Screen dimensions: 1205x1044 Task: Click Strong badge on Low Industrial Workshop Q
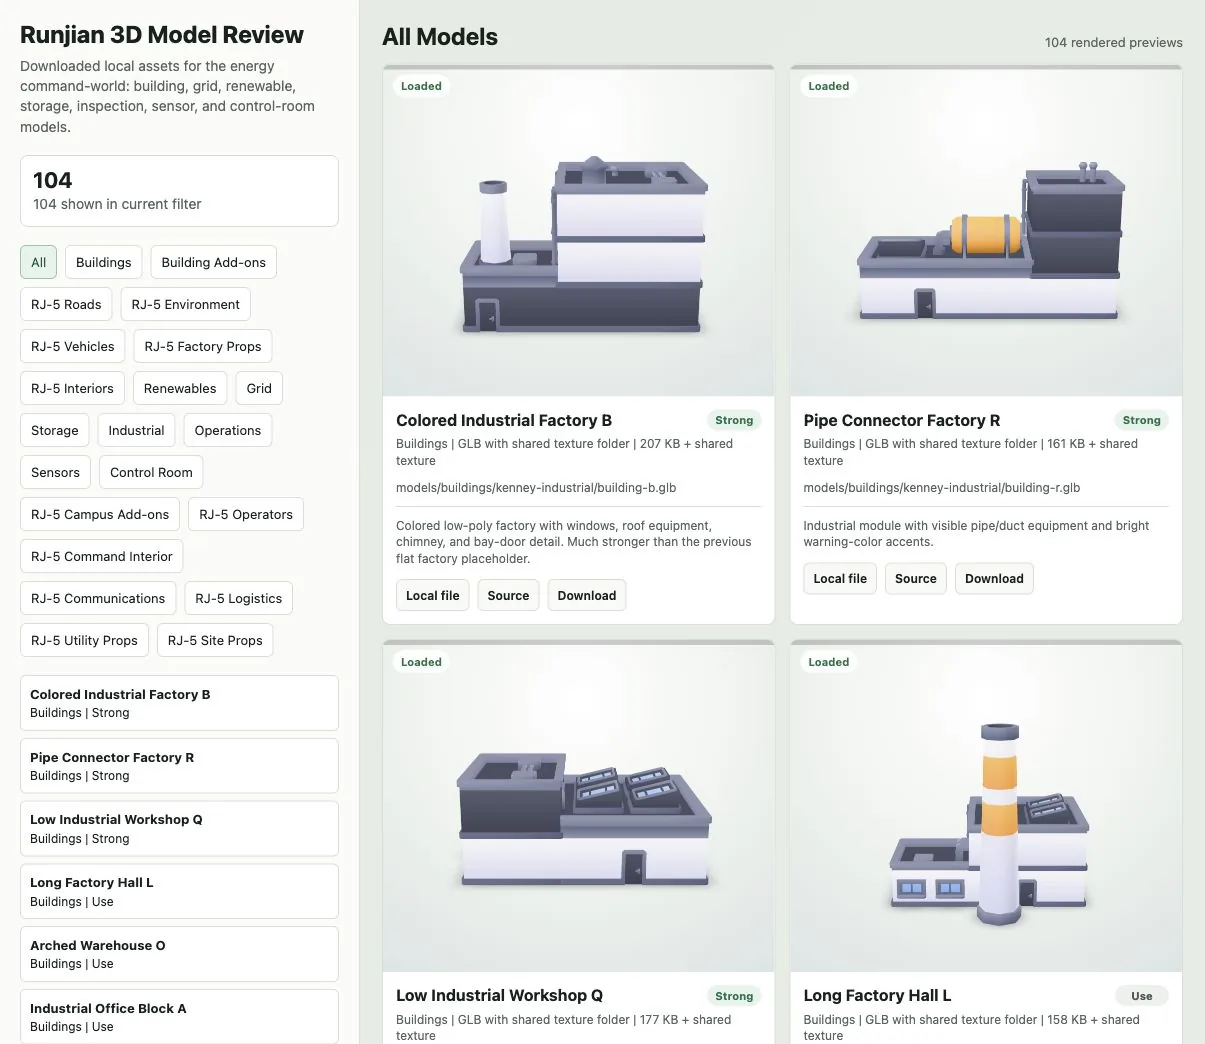click(x=734, y=996)
